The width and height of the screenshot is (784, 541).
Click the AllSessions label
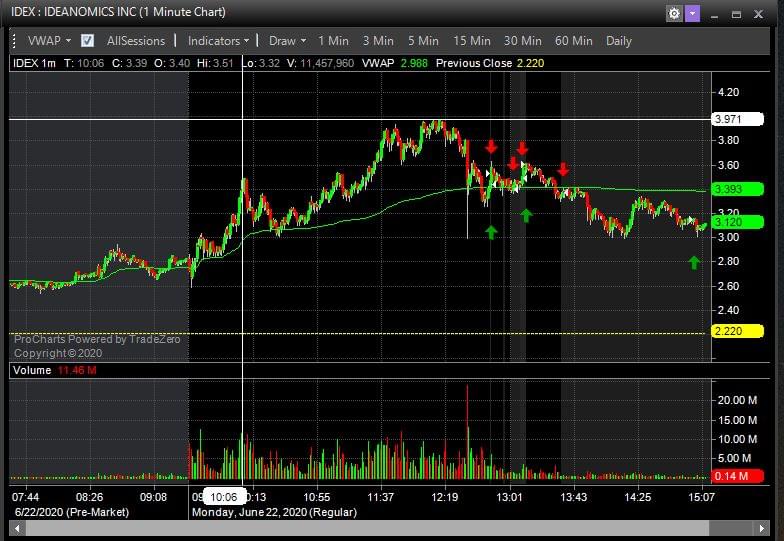click(136, 41)
